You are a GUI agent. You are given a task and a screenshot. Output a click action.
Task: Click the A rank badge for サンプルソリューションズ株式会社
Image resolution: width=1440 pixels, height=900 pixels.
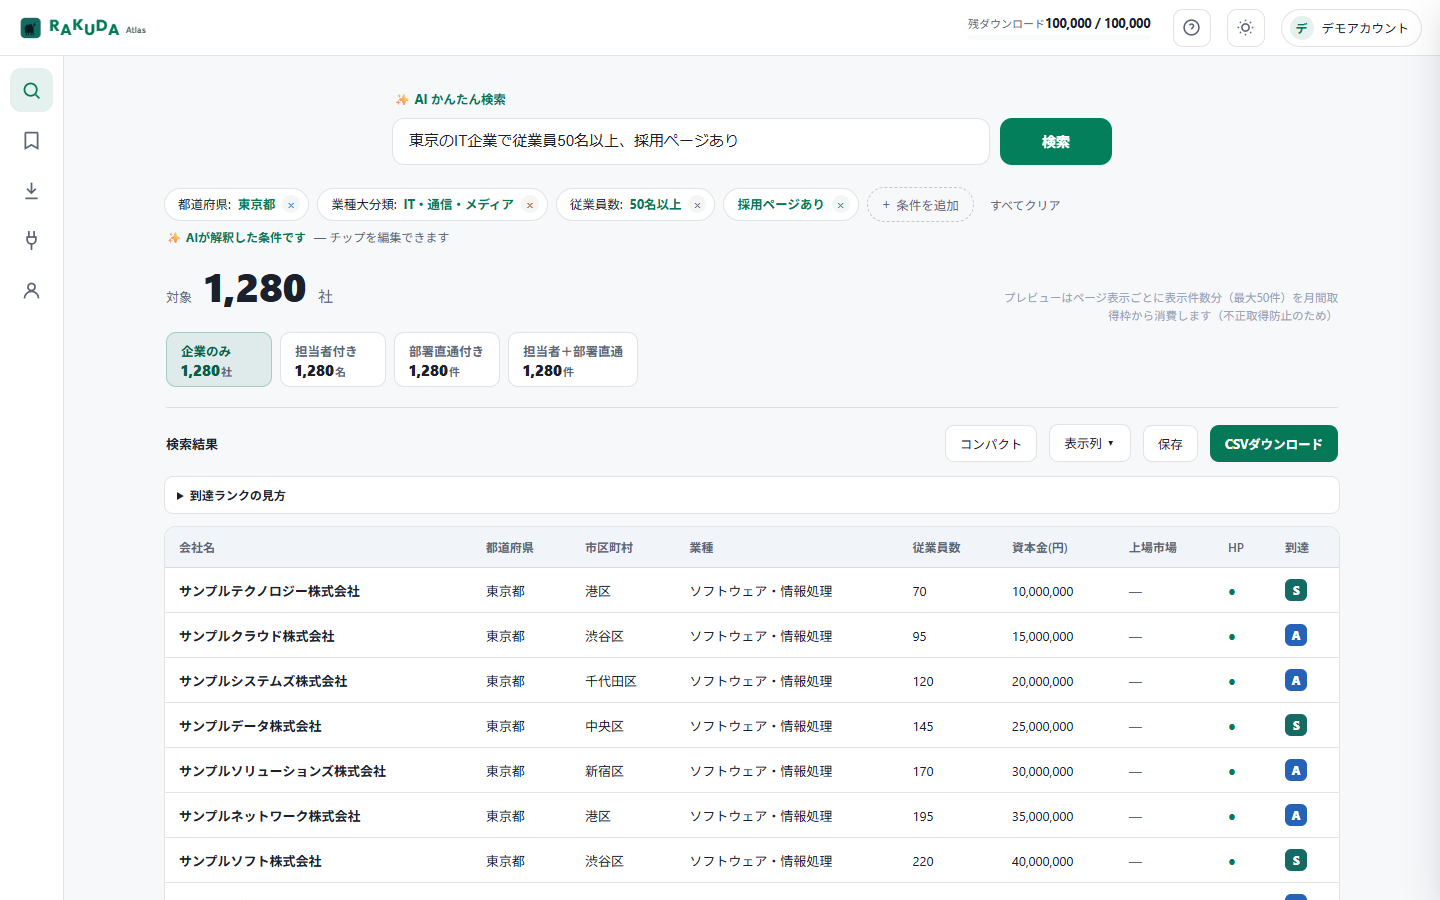1296,770
